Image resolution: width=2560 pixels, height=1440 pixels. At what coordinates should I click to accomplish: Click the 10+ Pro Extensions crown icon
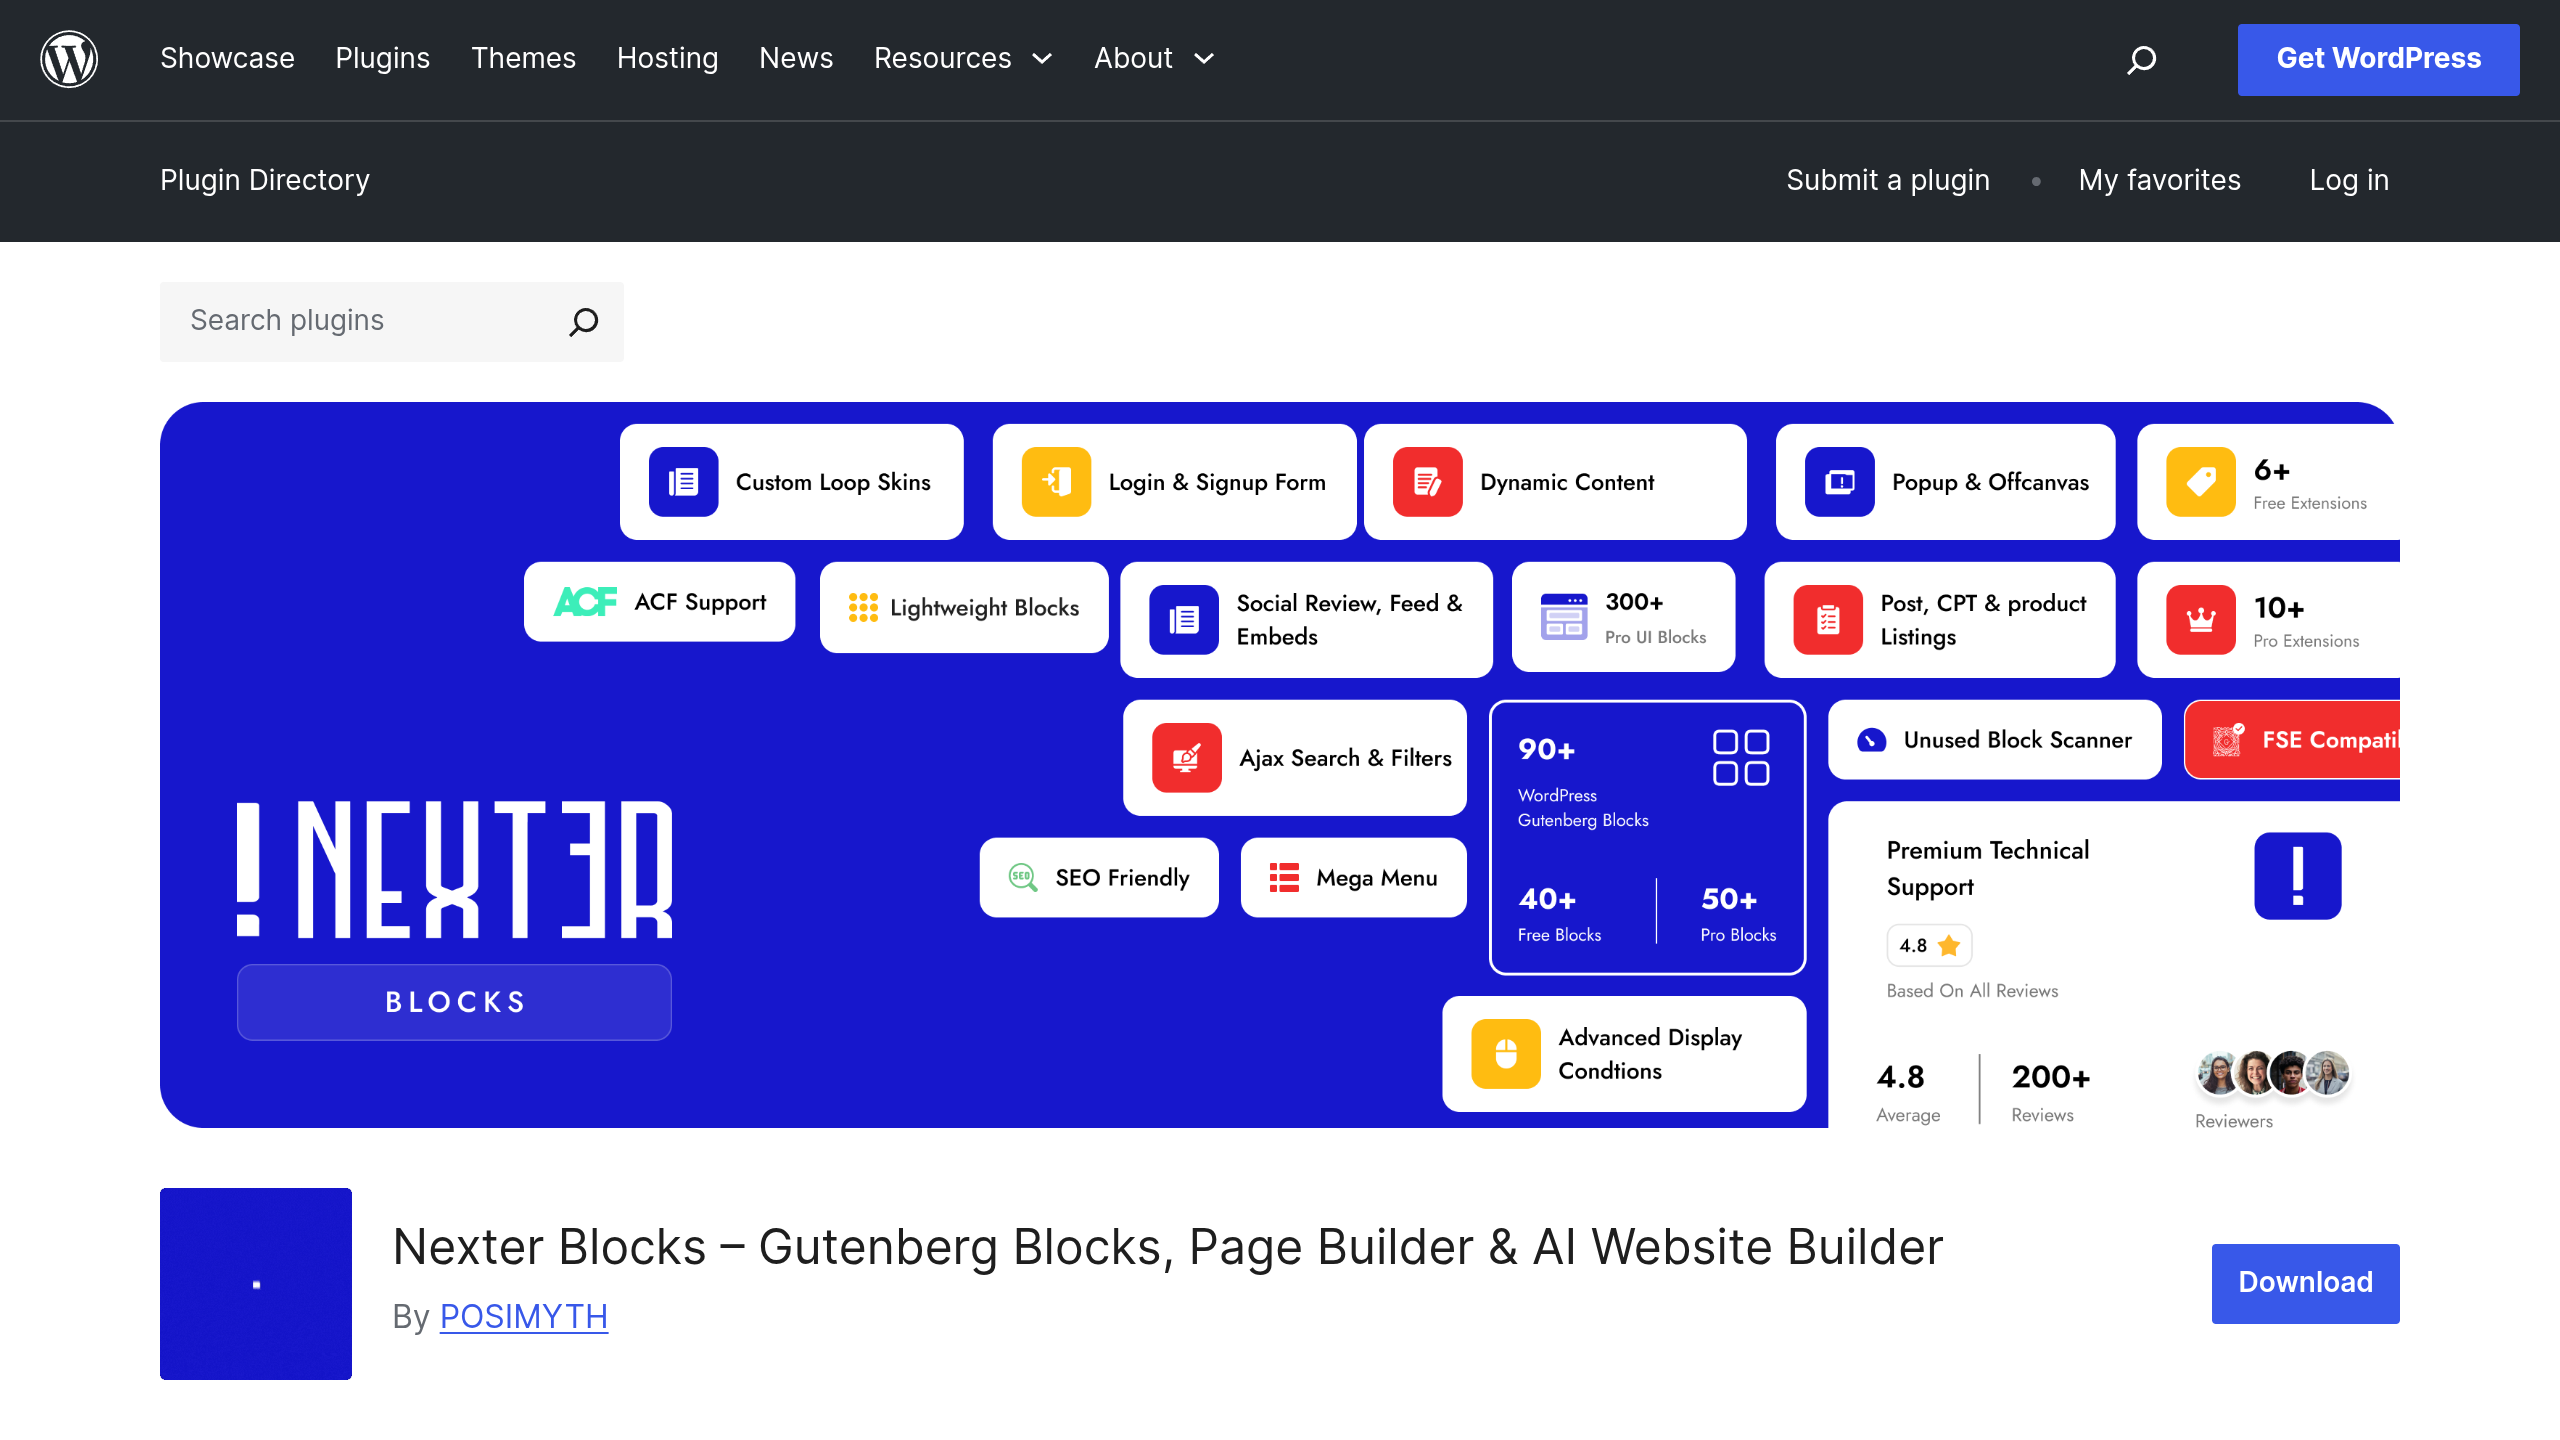pyautogui.click(x=2201, y=619)
